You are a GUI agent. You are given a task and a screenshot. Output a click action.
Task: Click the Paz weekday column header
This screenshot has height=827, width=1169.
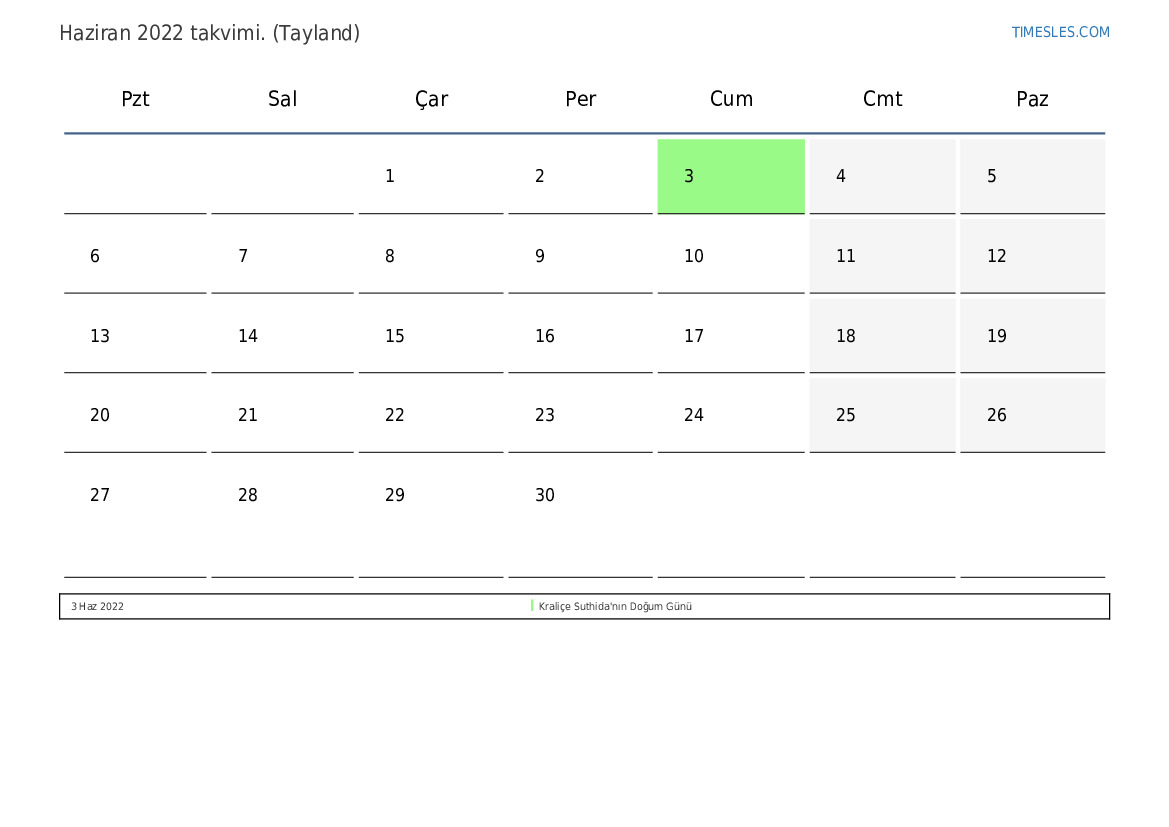coord(1032,99)
